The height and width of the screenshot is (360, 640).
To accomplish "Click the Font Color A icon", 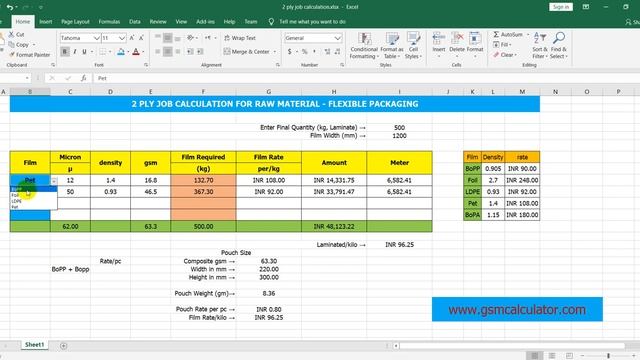I will pos(136,52).
